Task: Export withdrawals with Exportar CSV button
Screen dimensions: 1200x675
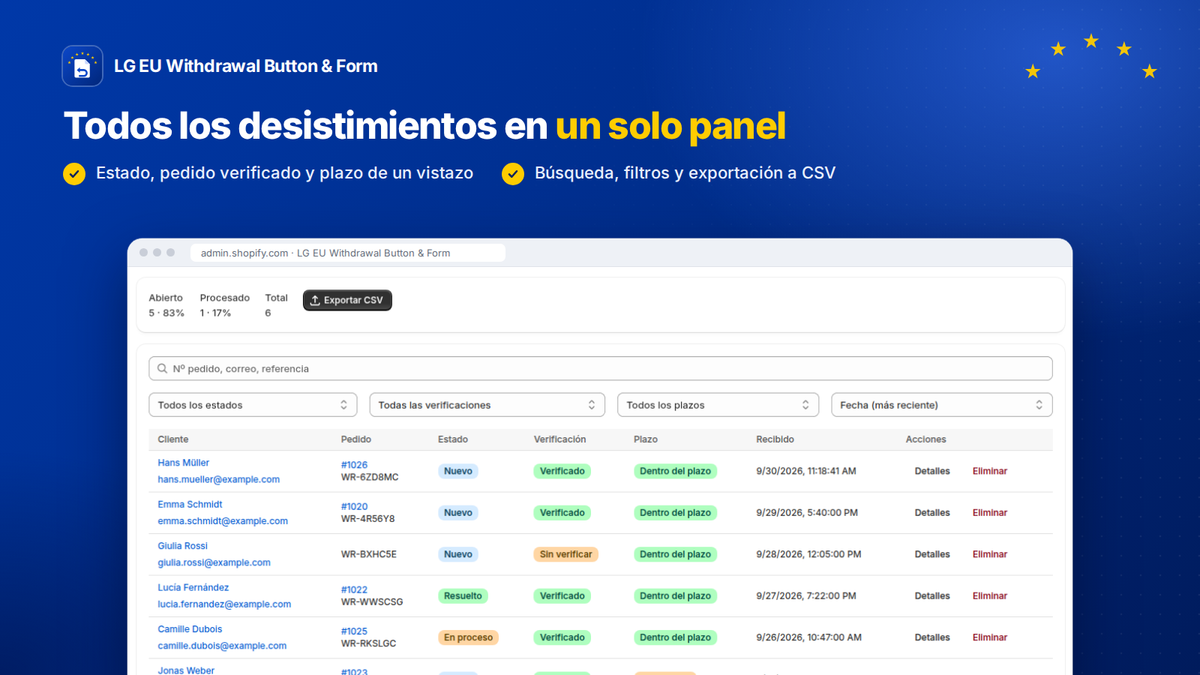Action: (348, 300)
